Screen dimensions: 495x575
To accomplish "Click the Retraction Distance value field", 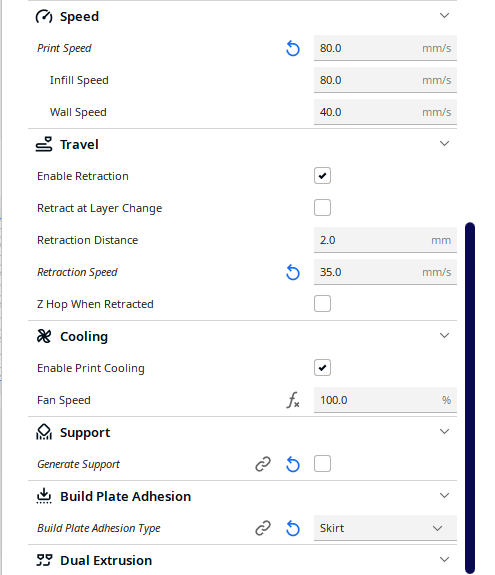I will coord(385,240).
